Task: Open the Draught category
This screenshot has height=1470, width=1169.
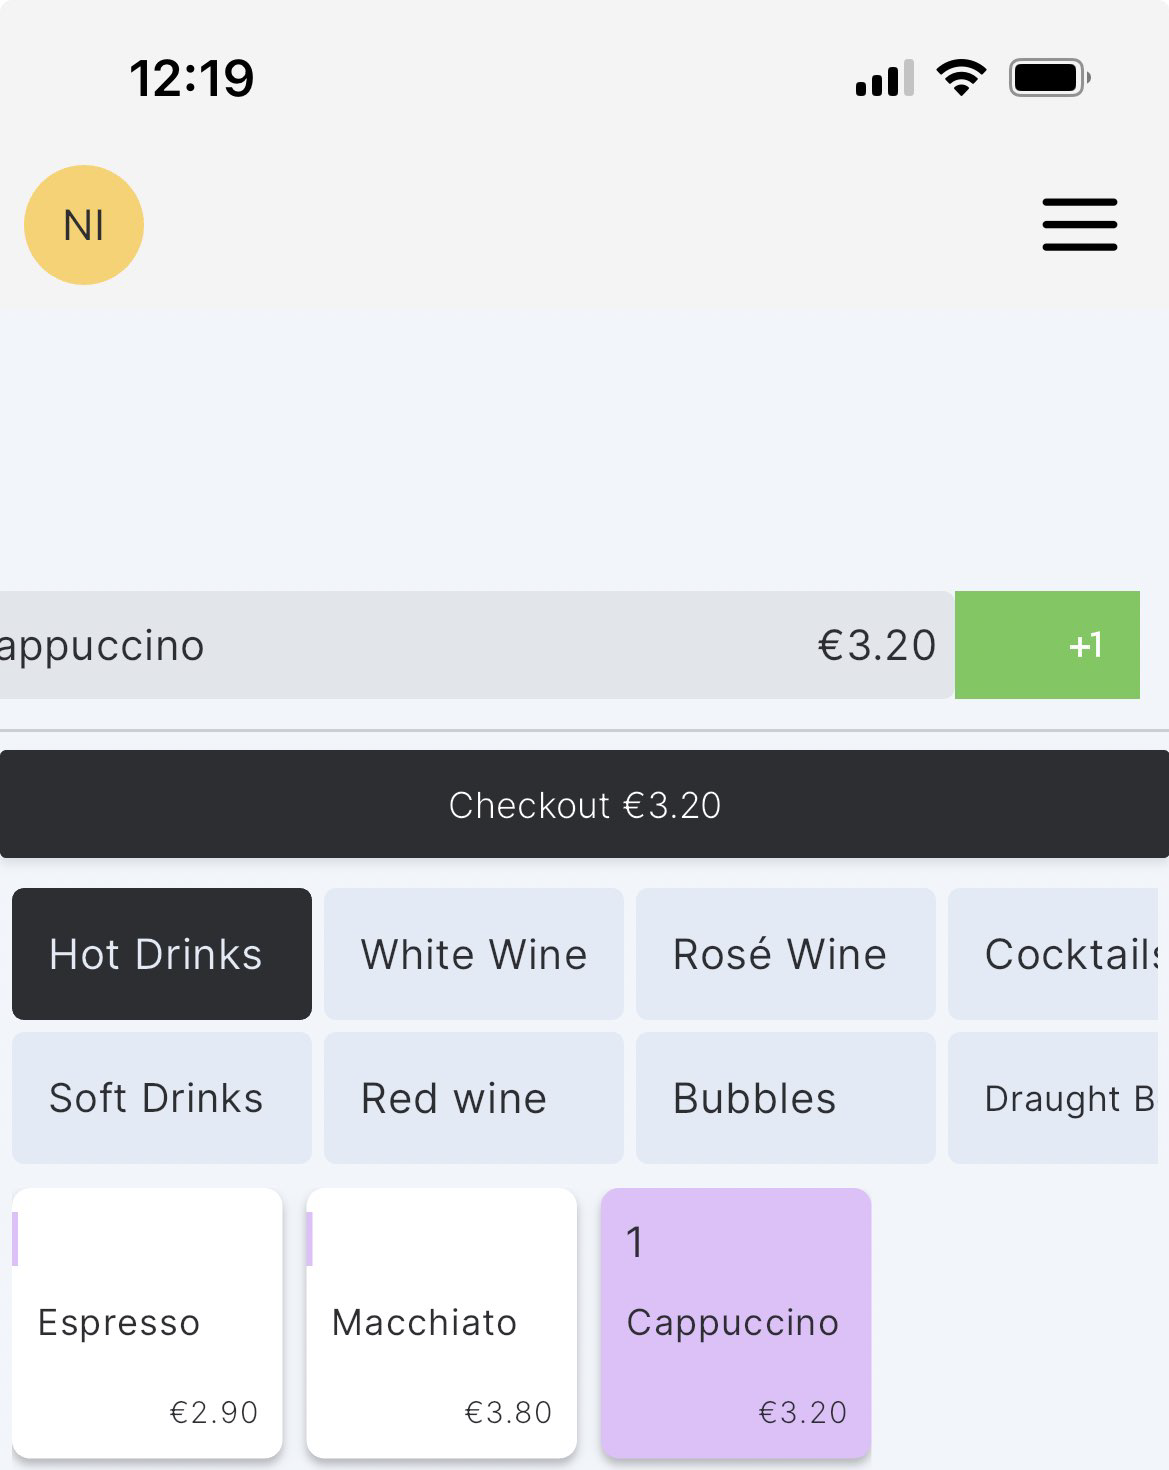Action: [1055, 1098]
